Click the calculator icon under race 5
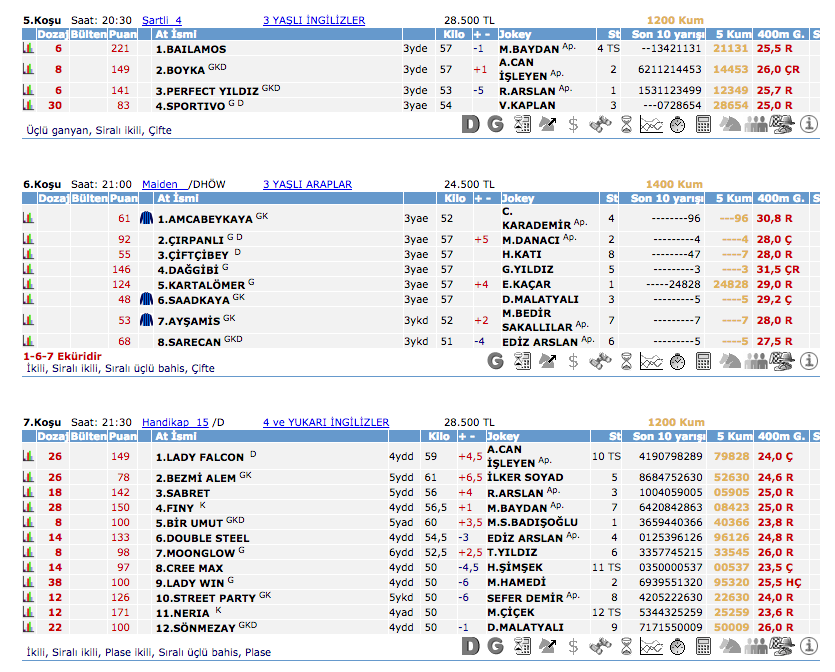Viewport: 835px width, 672px height. (x=704, y=124)
